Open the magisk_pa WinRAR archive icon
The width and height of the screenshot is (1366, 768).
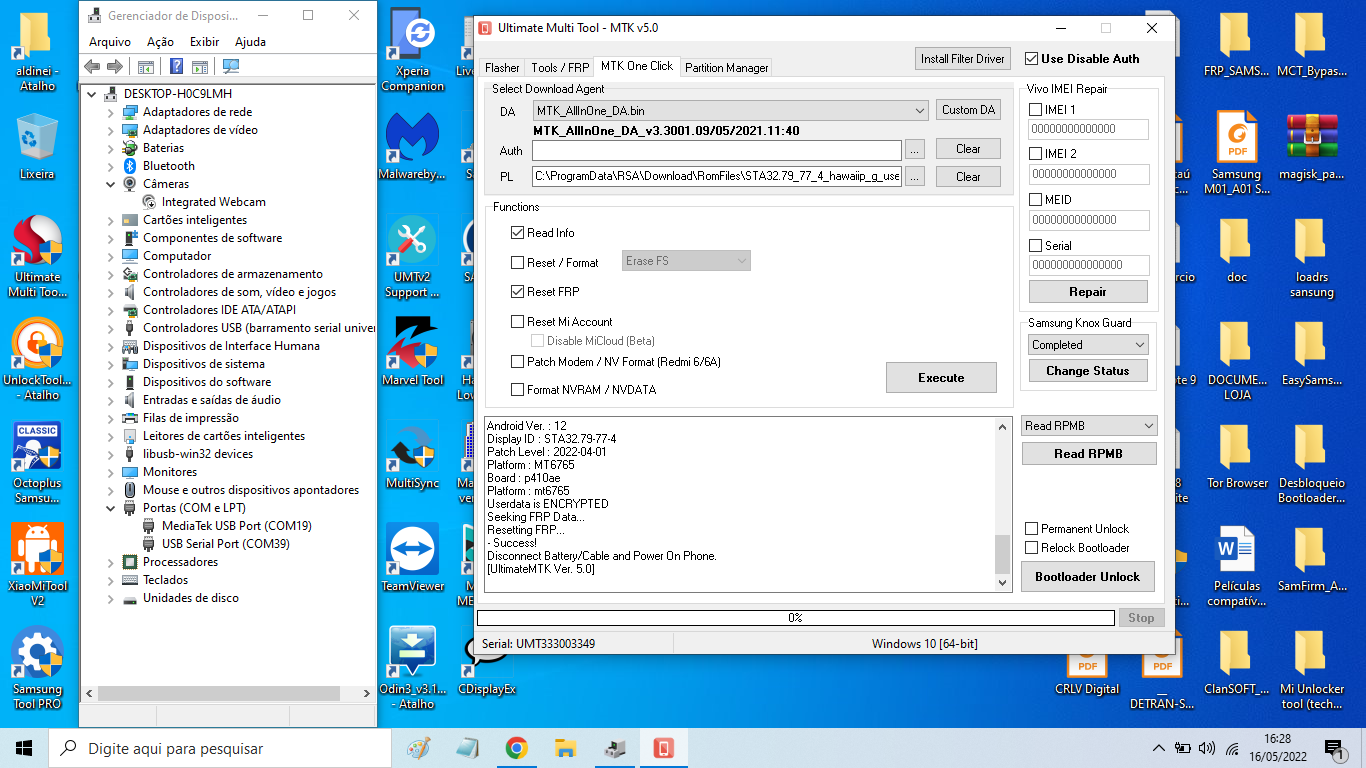1312,146
